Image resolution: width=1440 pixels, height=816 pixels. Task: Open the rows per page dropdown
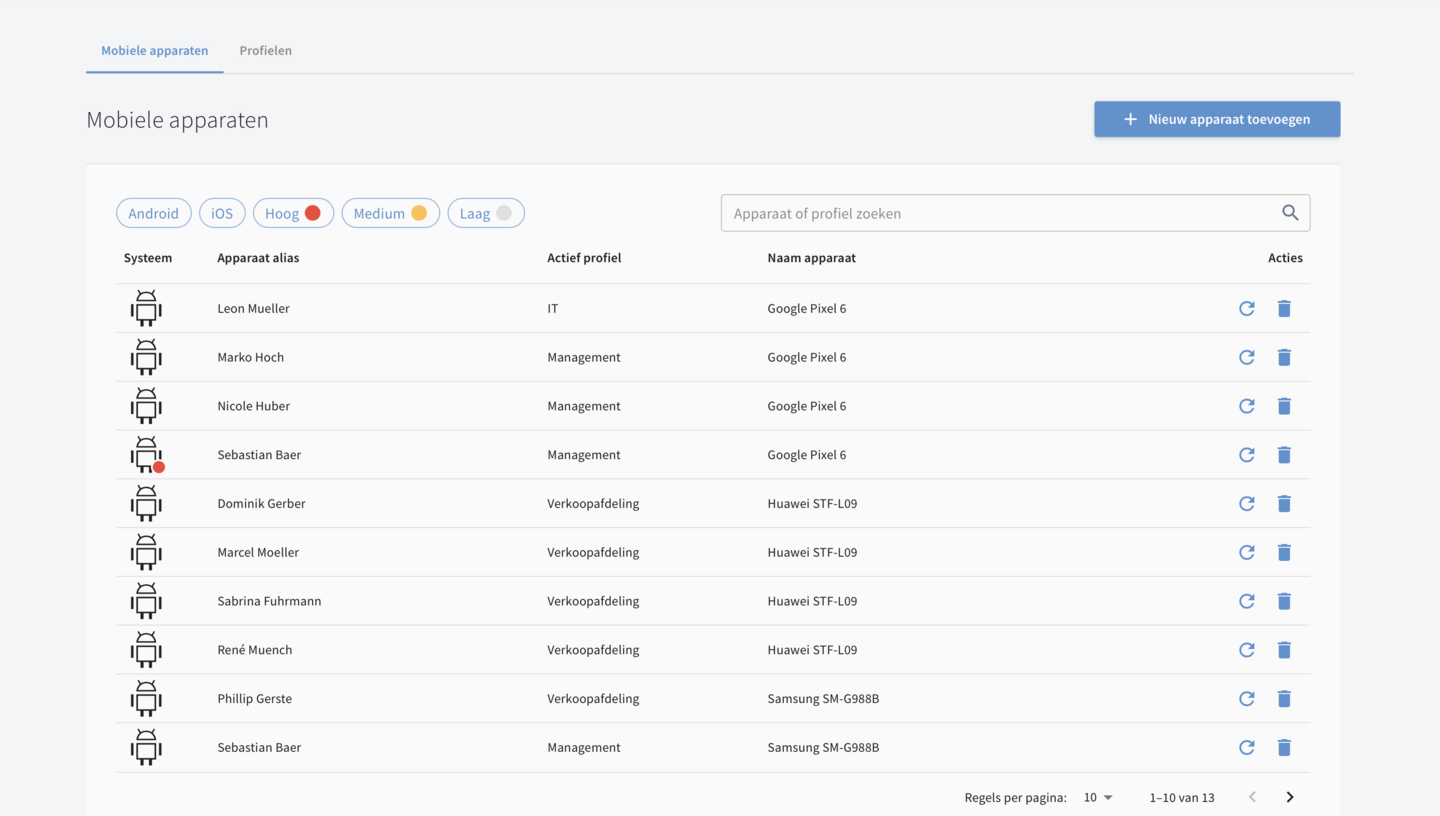click(1098, 797)
